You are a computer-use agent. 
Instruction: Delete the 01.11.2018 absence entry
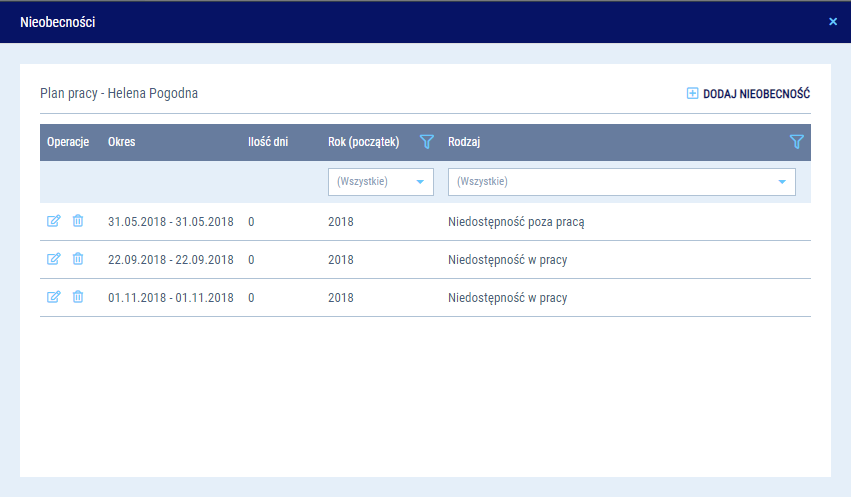click(x=78, y=297)
